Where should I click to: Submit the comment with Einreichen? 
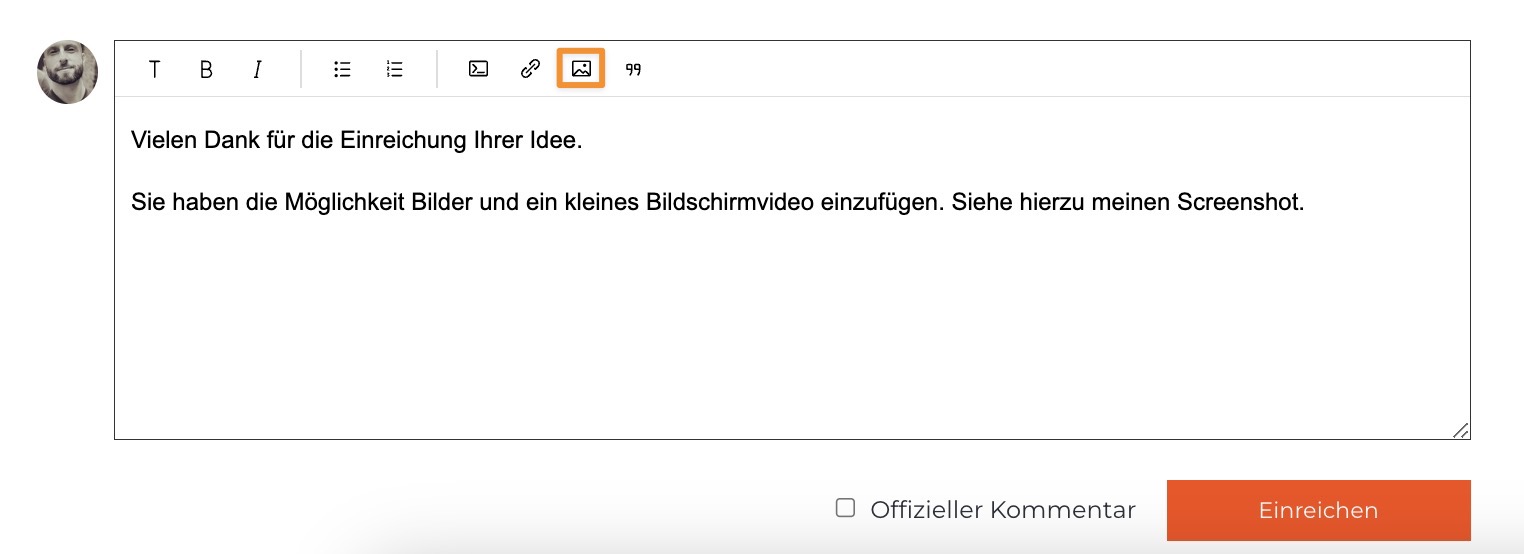1318,510
